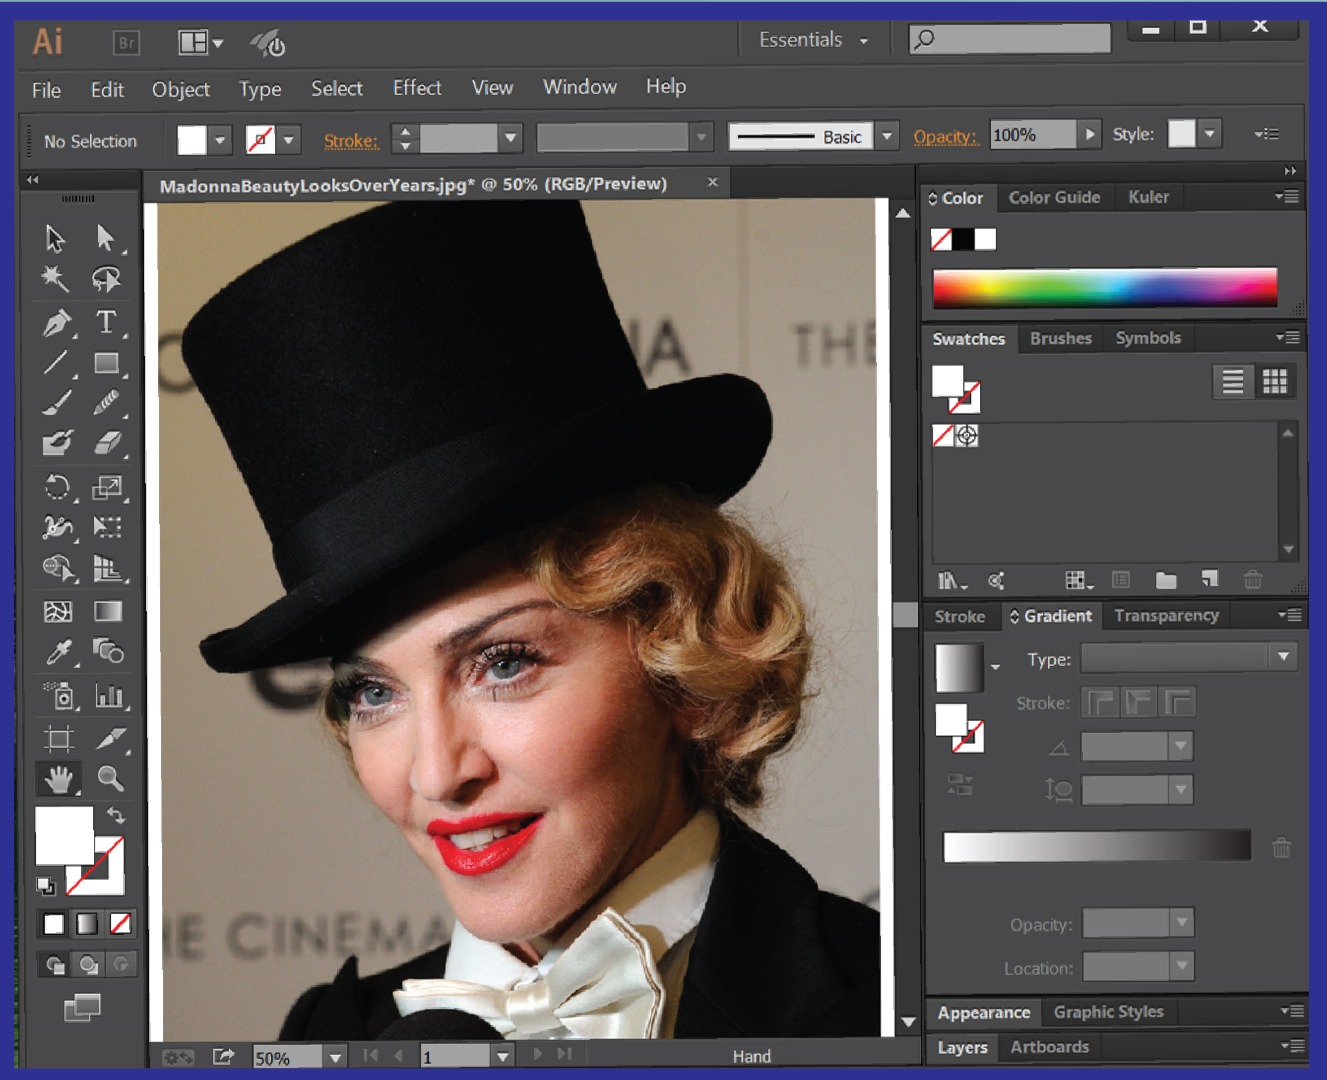Open the zoom level dropdown at 50%
This screenshot has height=1080, width=1327.
point(336,1057)
